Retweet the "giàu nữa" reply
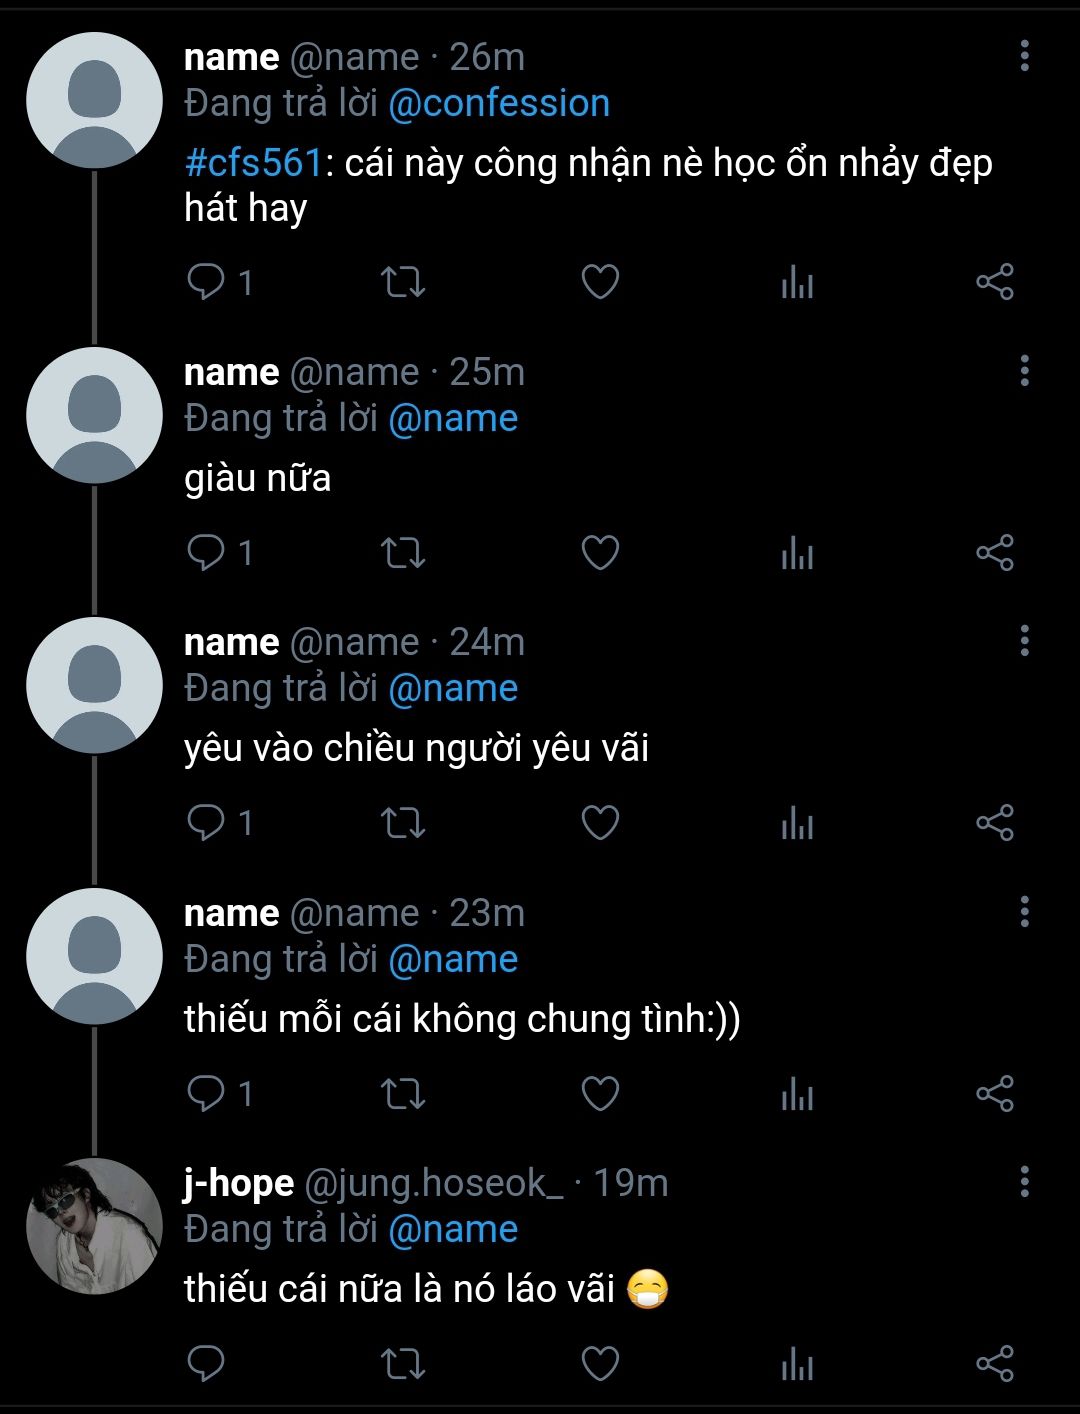This screenshot has height=1414, width=1080. (x=403, y=553)
